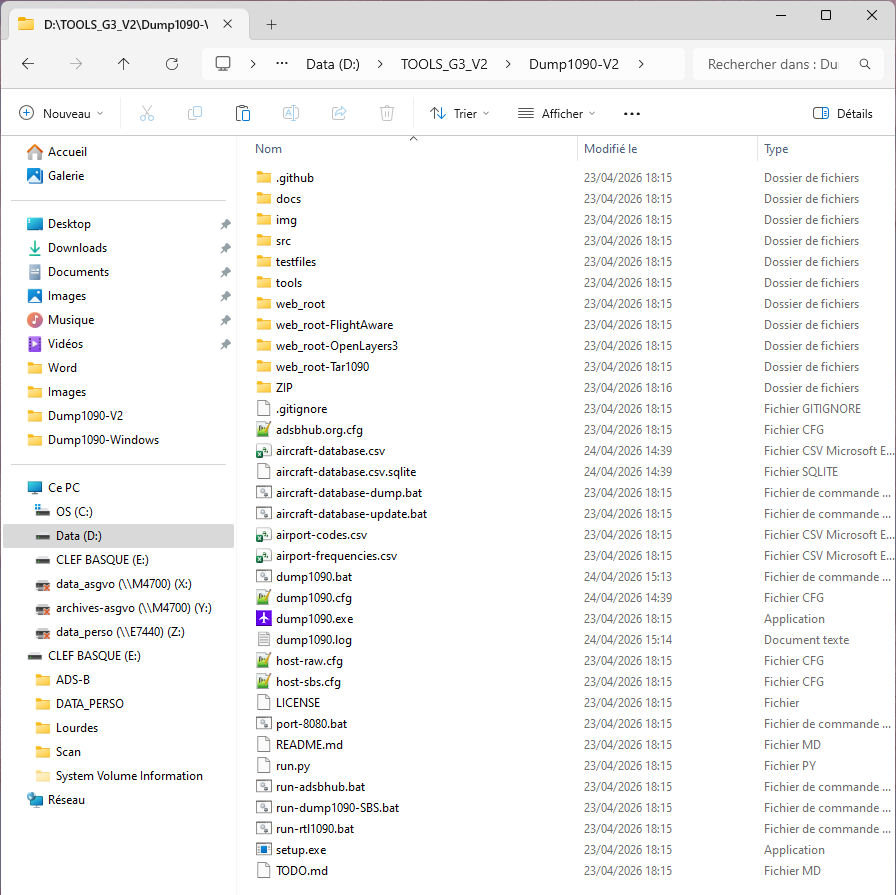This screenshot has height=895, width=896.
Task: Open more options ellipsis in command bar
Action: coord(632,113)
